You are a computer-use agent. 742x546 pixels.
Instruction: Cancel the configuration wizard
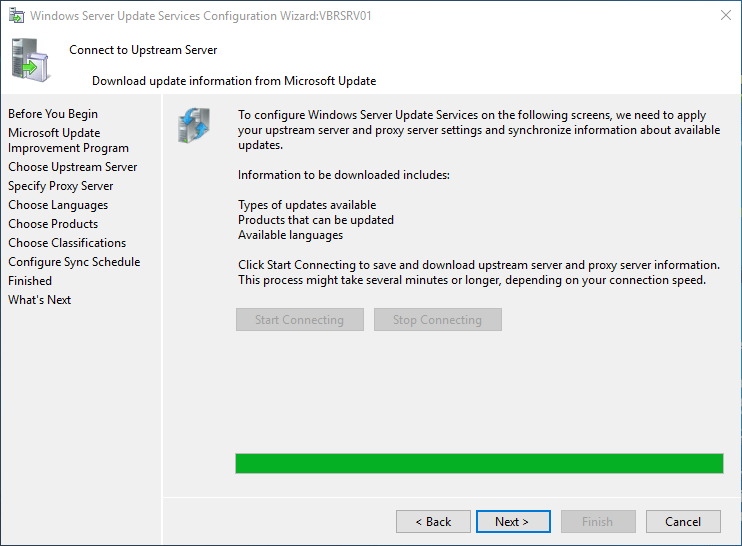point(683,521)
